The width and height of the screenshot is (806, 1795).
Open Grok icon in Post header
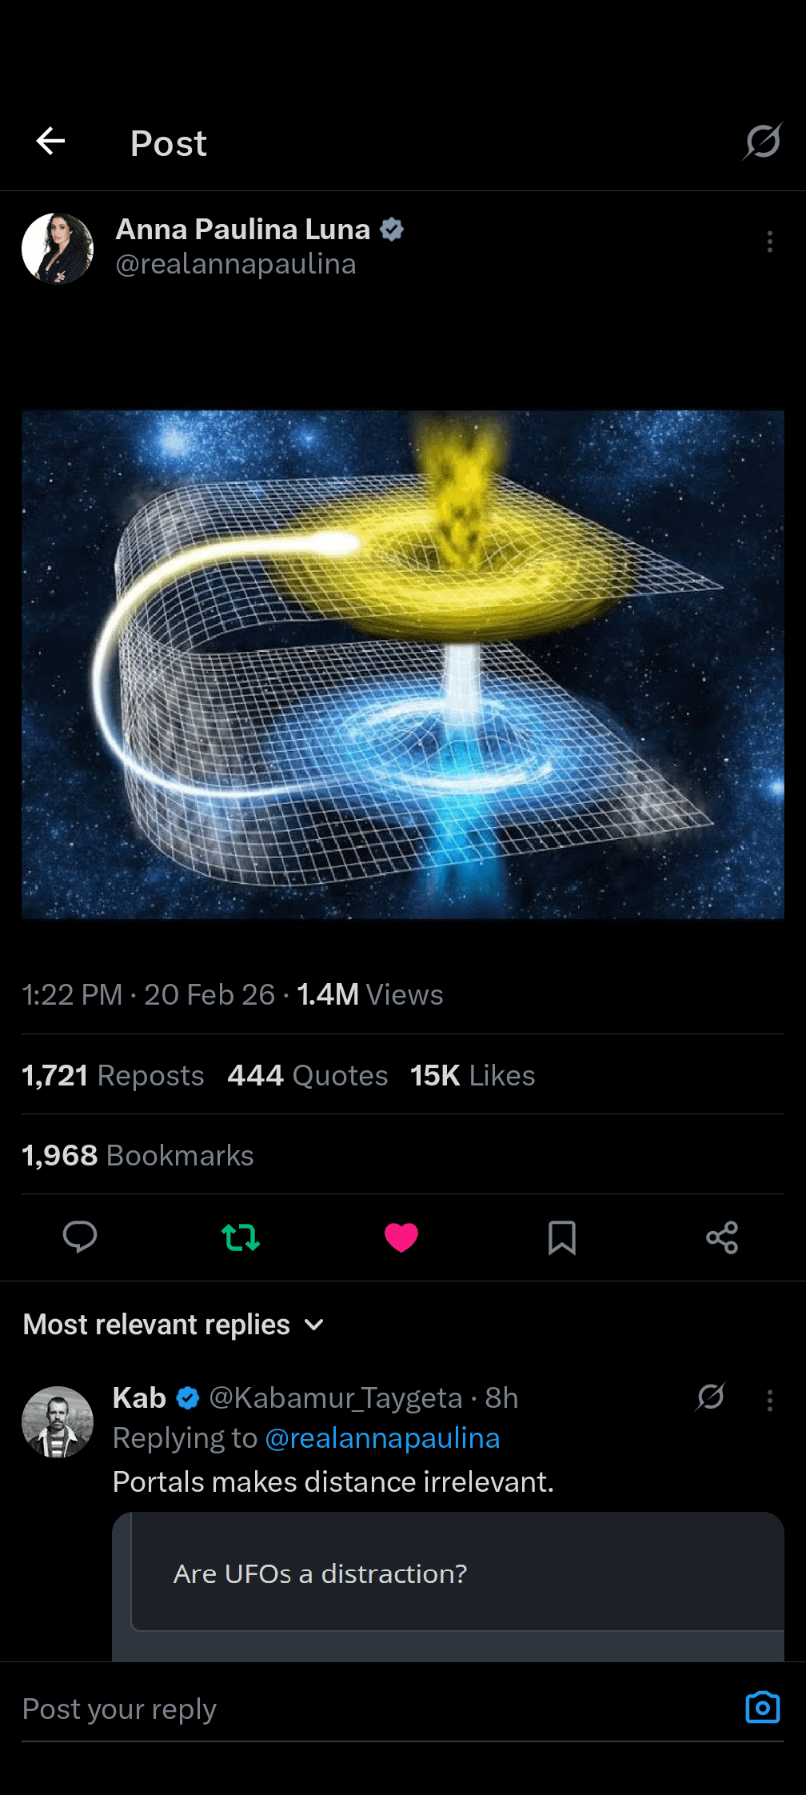[762, 142]
